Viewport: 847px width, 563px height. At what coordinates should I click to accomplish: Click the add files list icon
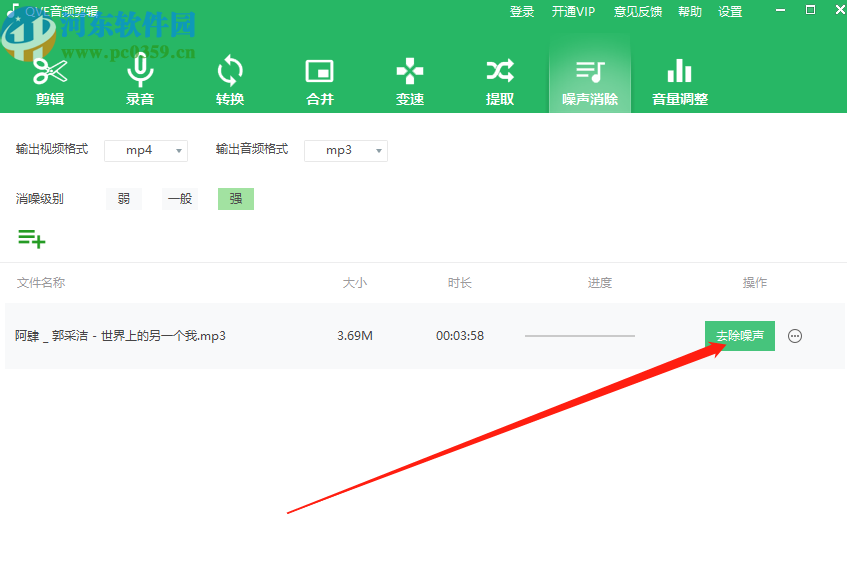pos(32,238)
